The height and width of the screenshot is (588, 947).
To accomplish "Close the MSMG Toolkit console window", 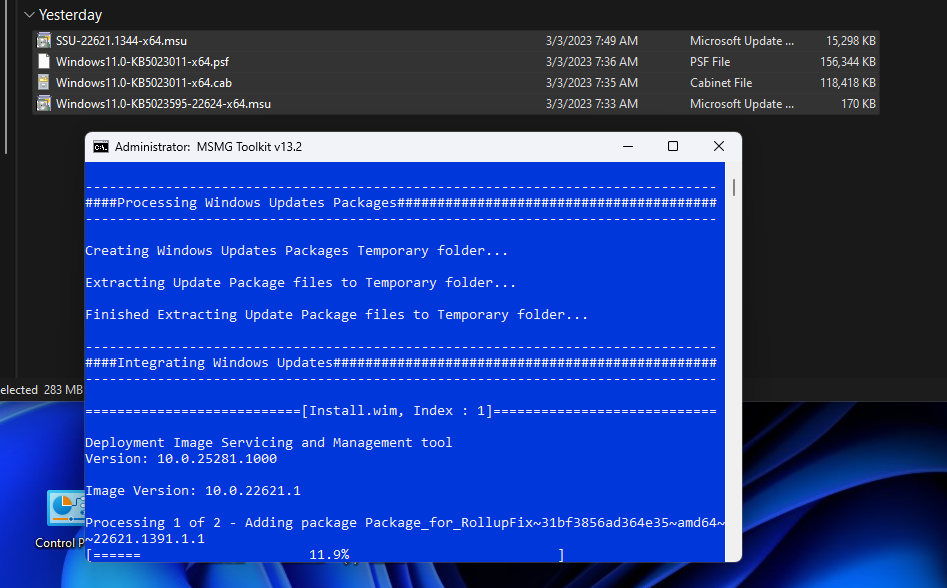I will (x=719, y=146).
